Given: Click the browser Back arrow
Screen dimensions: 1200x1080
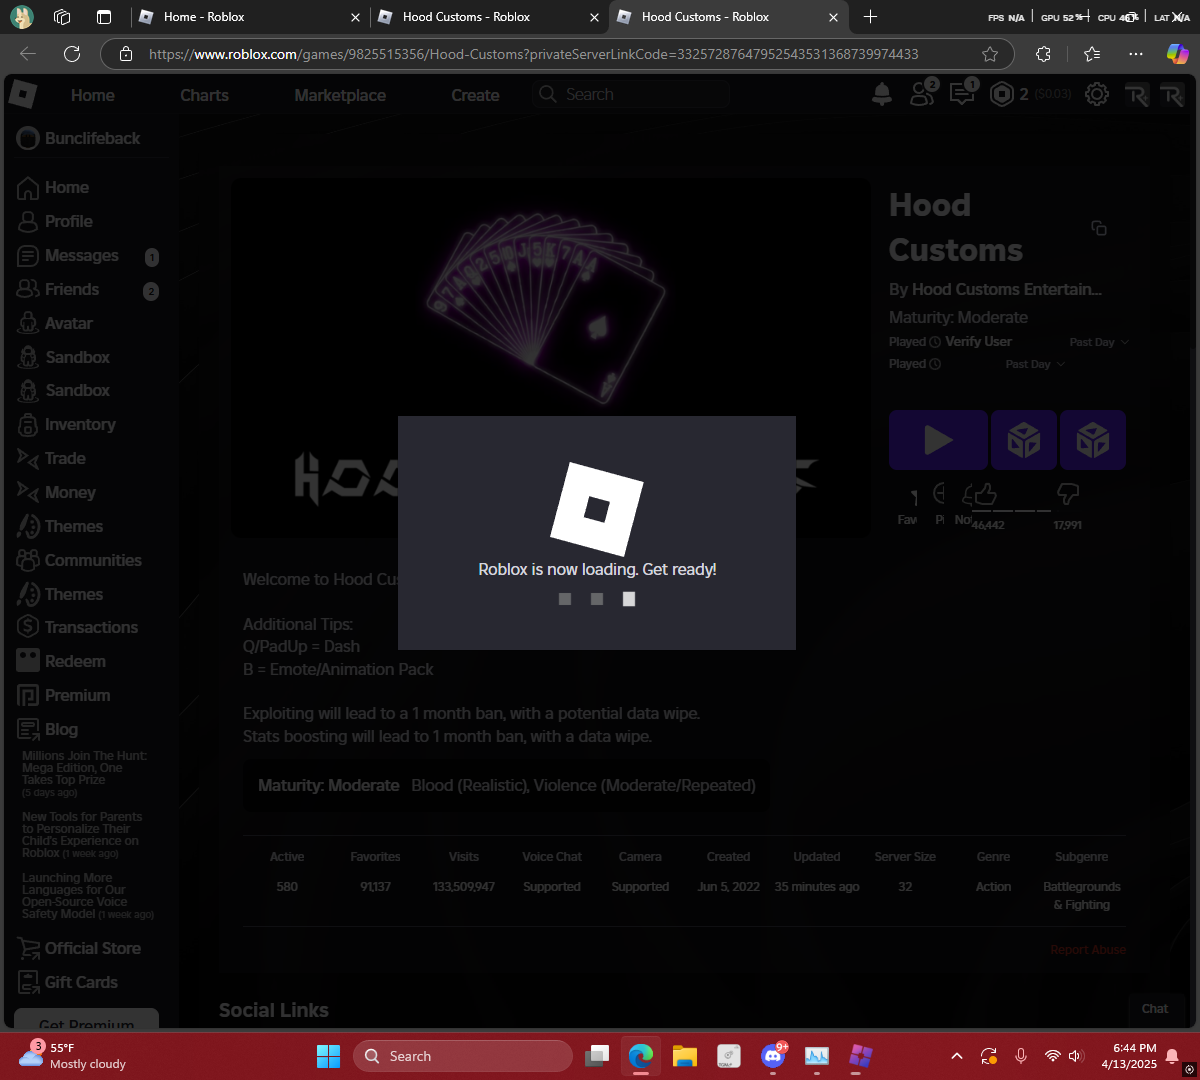Looking at the screenshot, I should click(x=28, y=54).
